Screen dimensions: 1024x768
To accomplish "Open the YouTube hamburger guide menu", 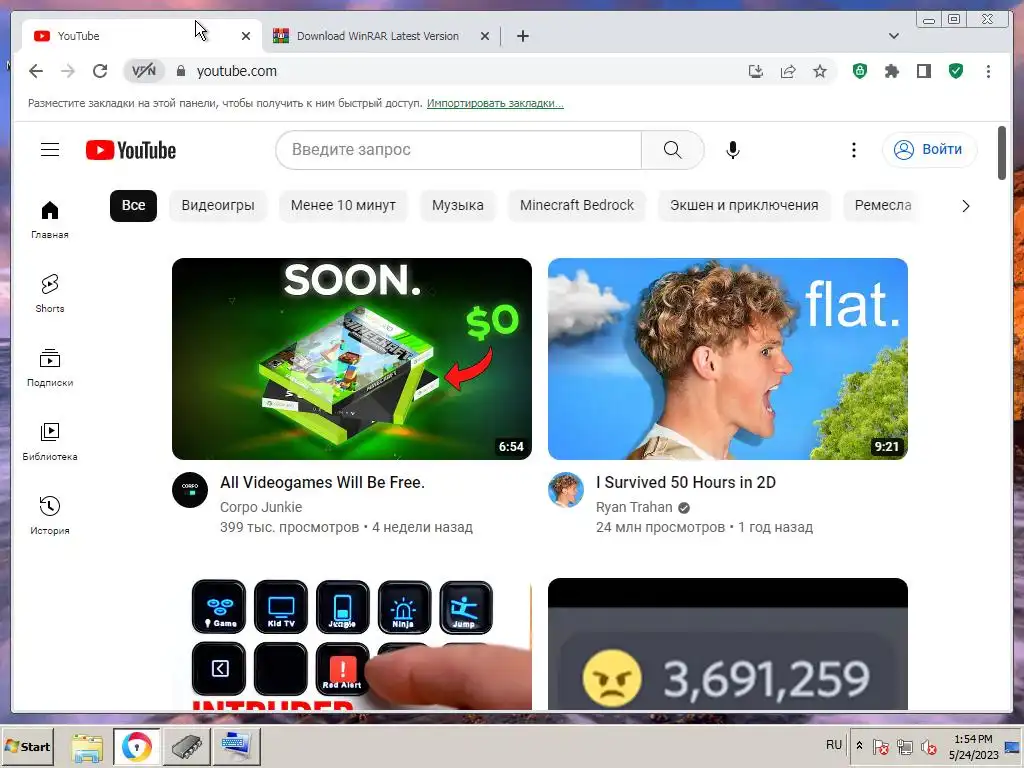I will coord(50,150).
